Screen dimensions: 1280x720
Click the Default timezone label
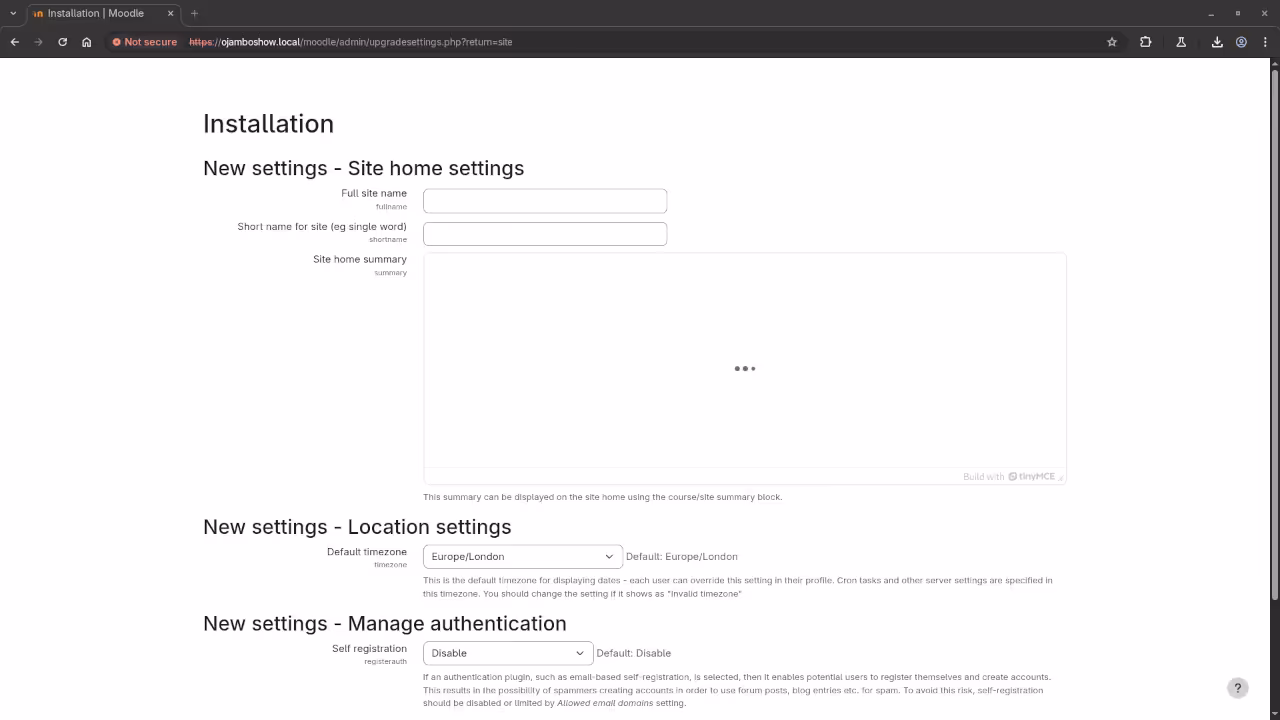367,552
